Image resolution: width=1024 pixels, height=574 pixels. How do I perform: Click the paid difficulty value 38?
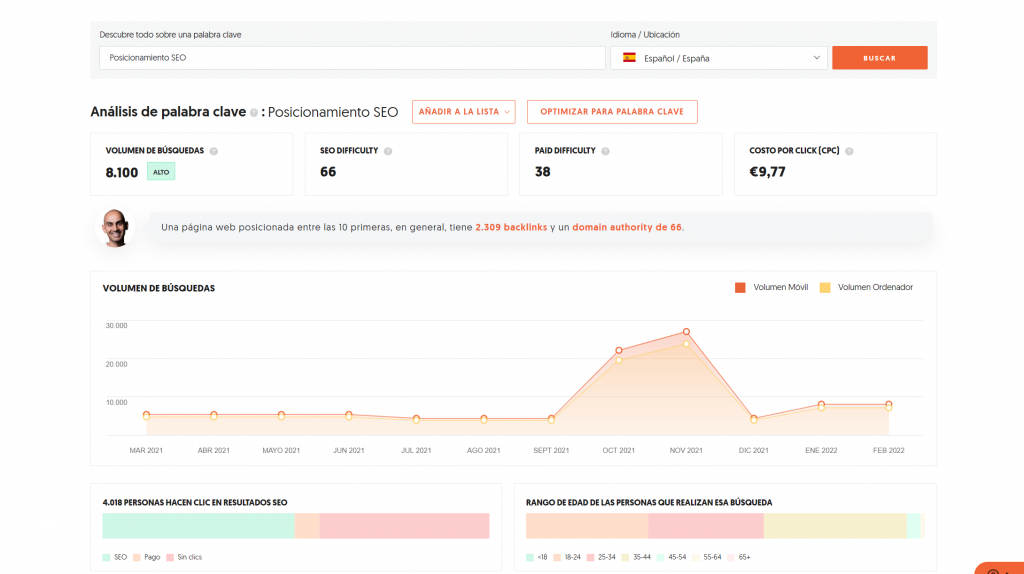(542, 172)
